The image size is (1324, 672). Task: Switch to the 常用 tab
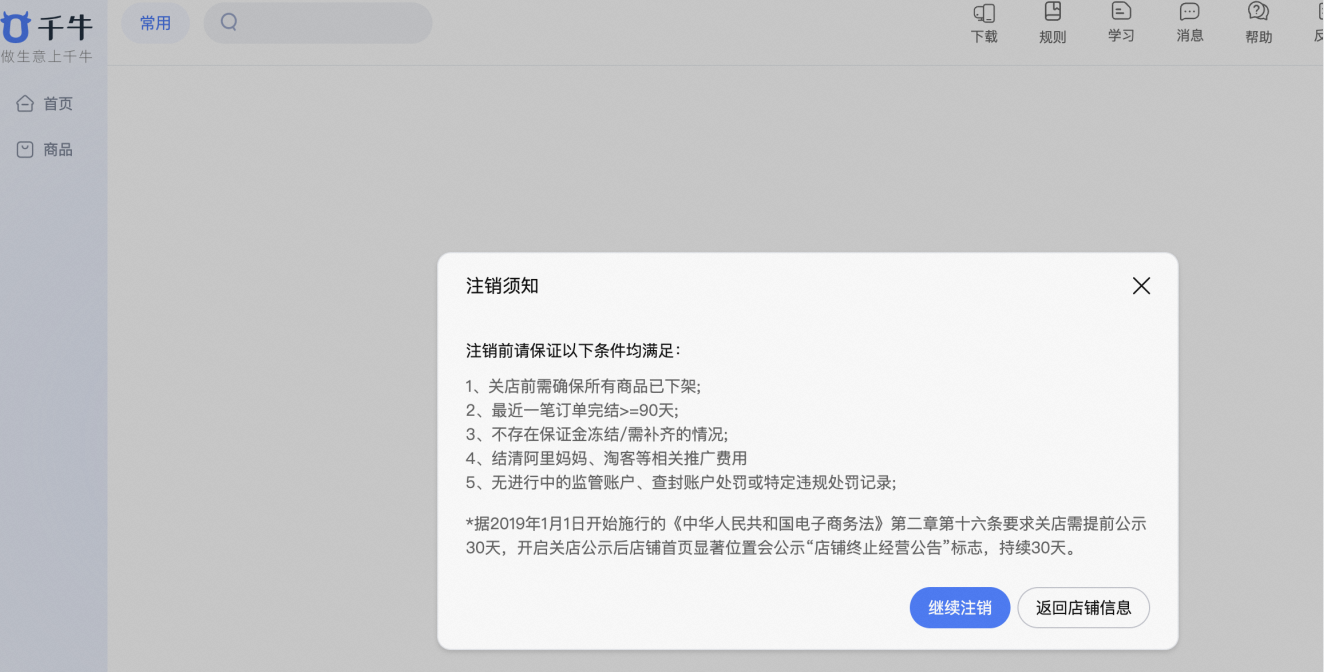[x=155, y=23]
